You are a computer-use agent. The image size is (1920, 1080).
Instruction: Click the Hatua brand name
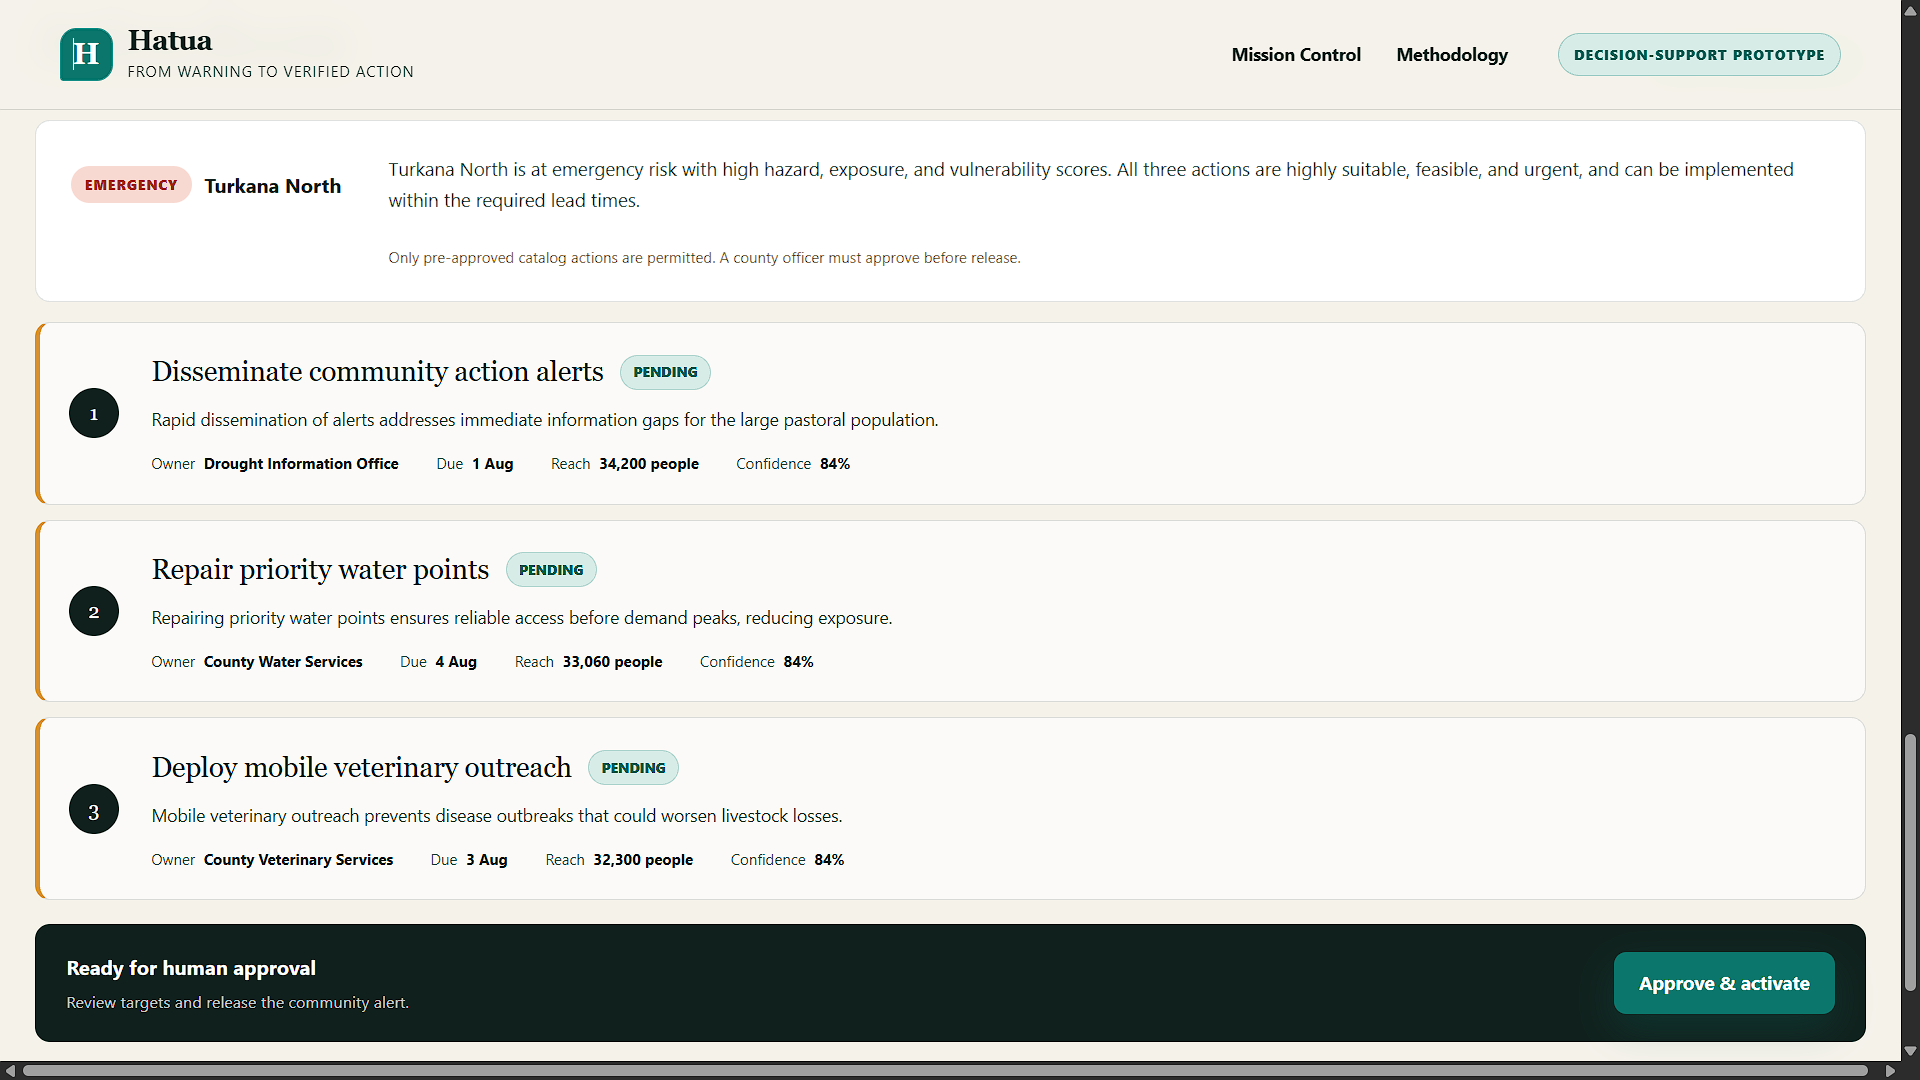click(170, 41)
